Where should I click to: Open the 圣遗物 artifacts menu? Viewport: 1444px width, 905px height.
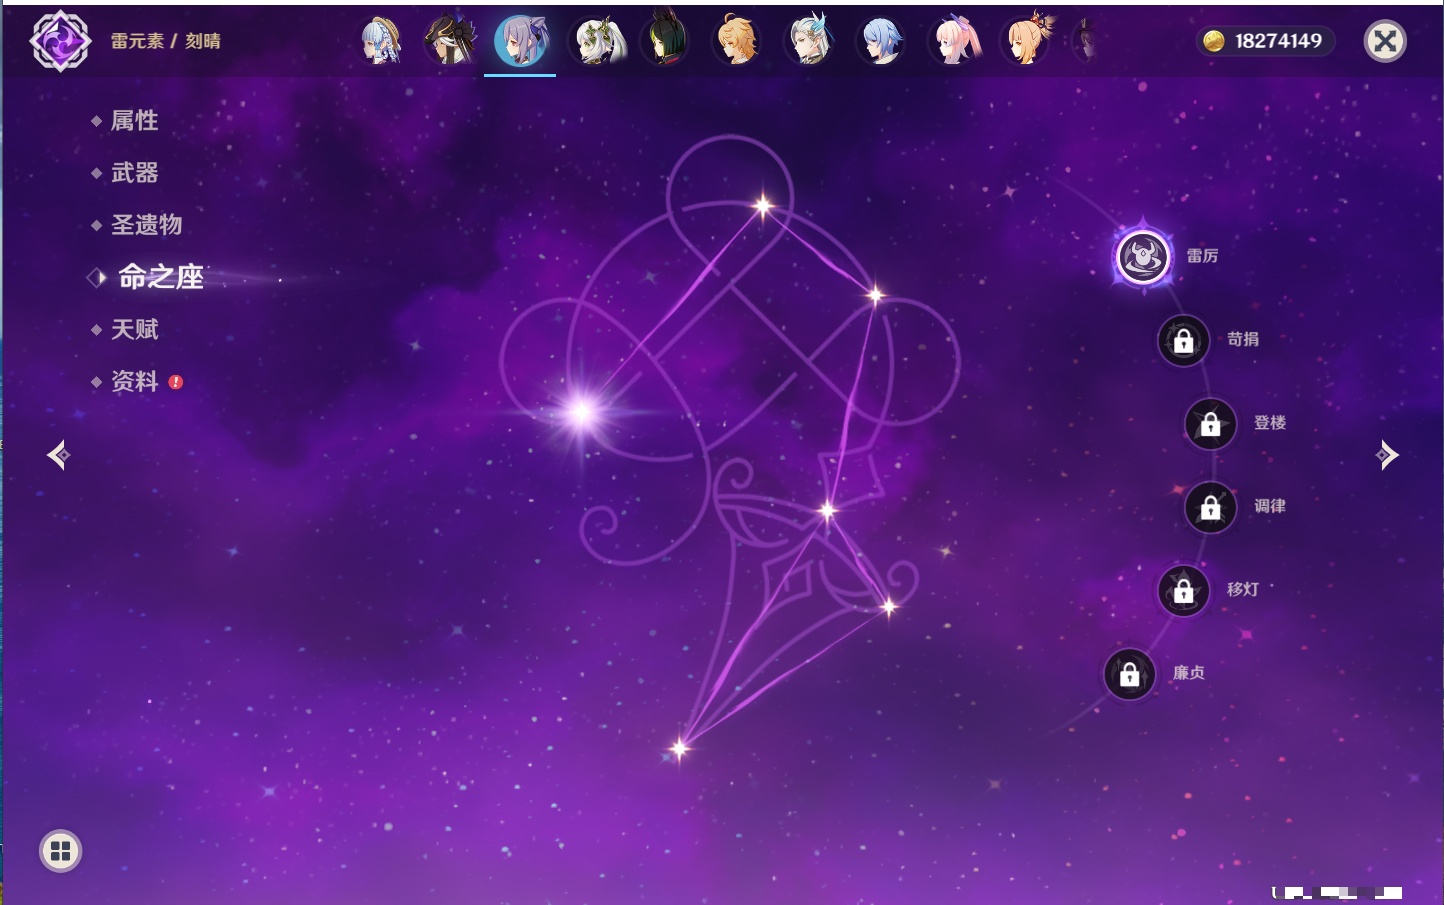[x=146, y=225]
